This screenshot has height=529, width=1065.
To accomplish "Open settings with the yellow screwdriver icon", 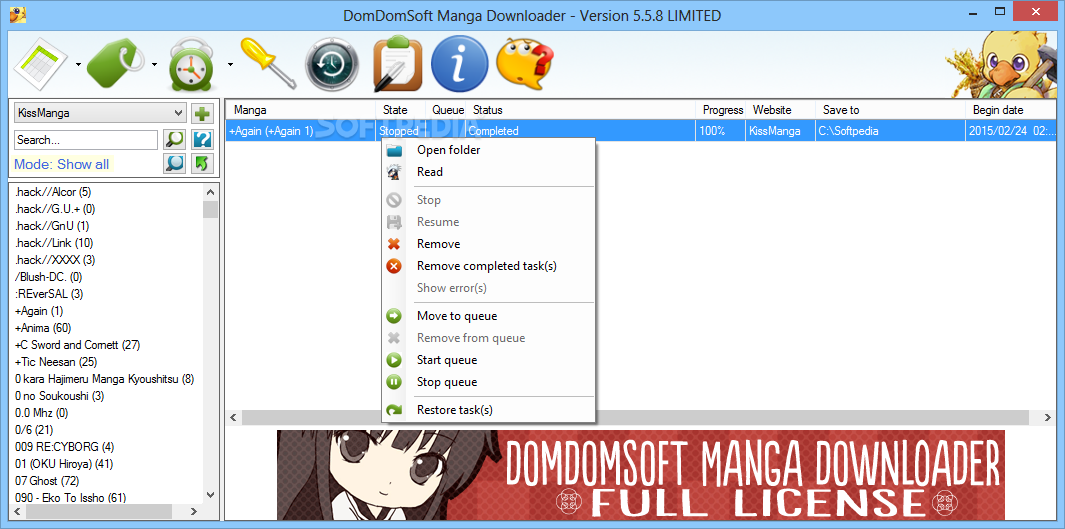I will (268, 63).
